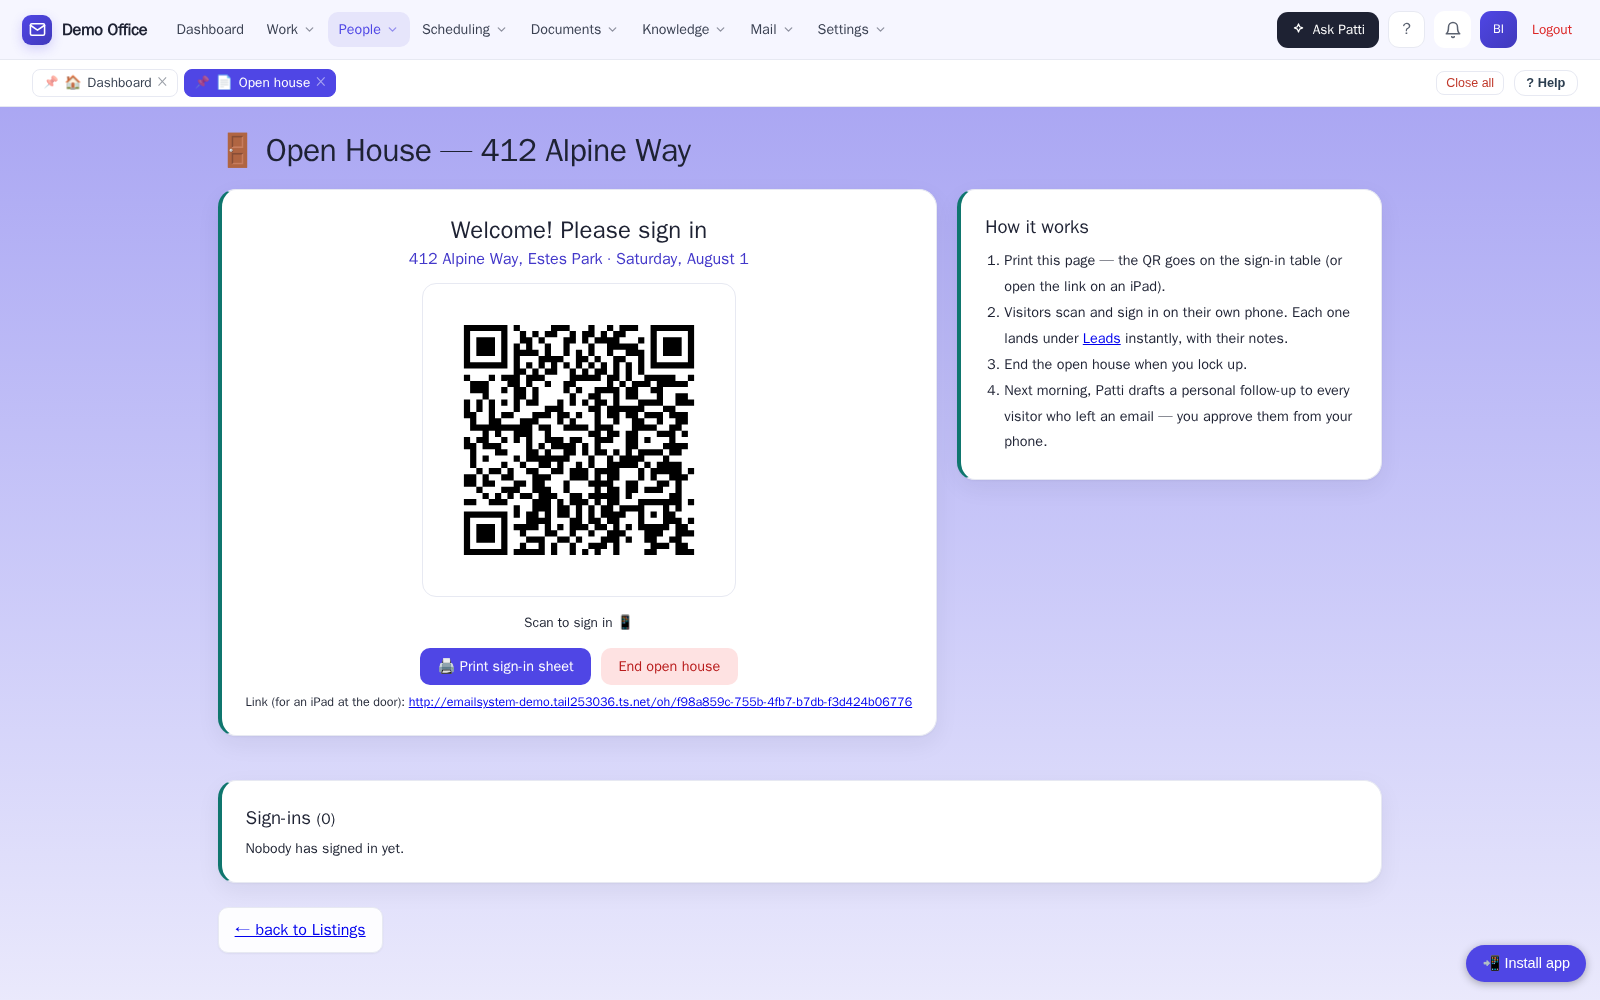
Task: Expand the Scheduling dropdown menu
Action: tap(464, 30)
